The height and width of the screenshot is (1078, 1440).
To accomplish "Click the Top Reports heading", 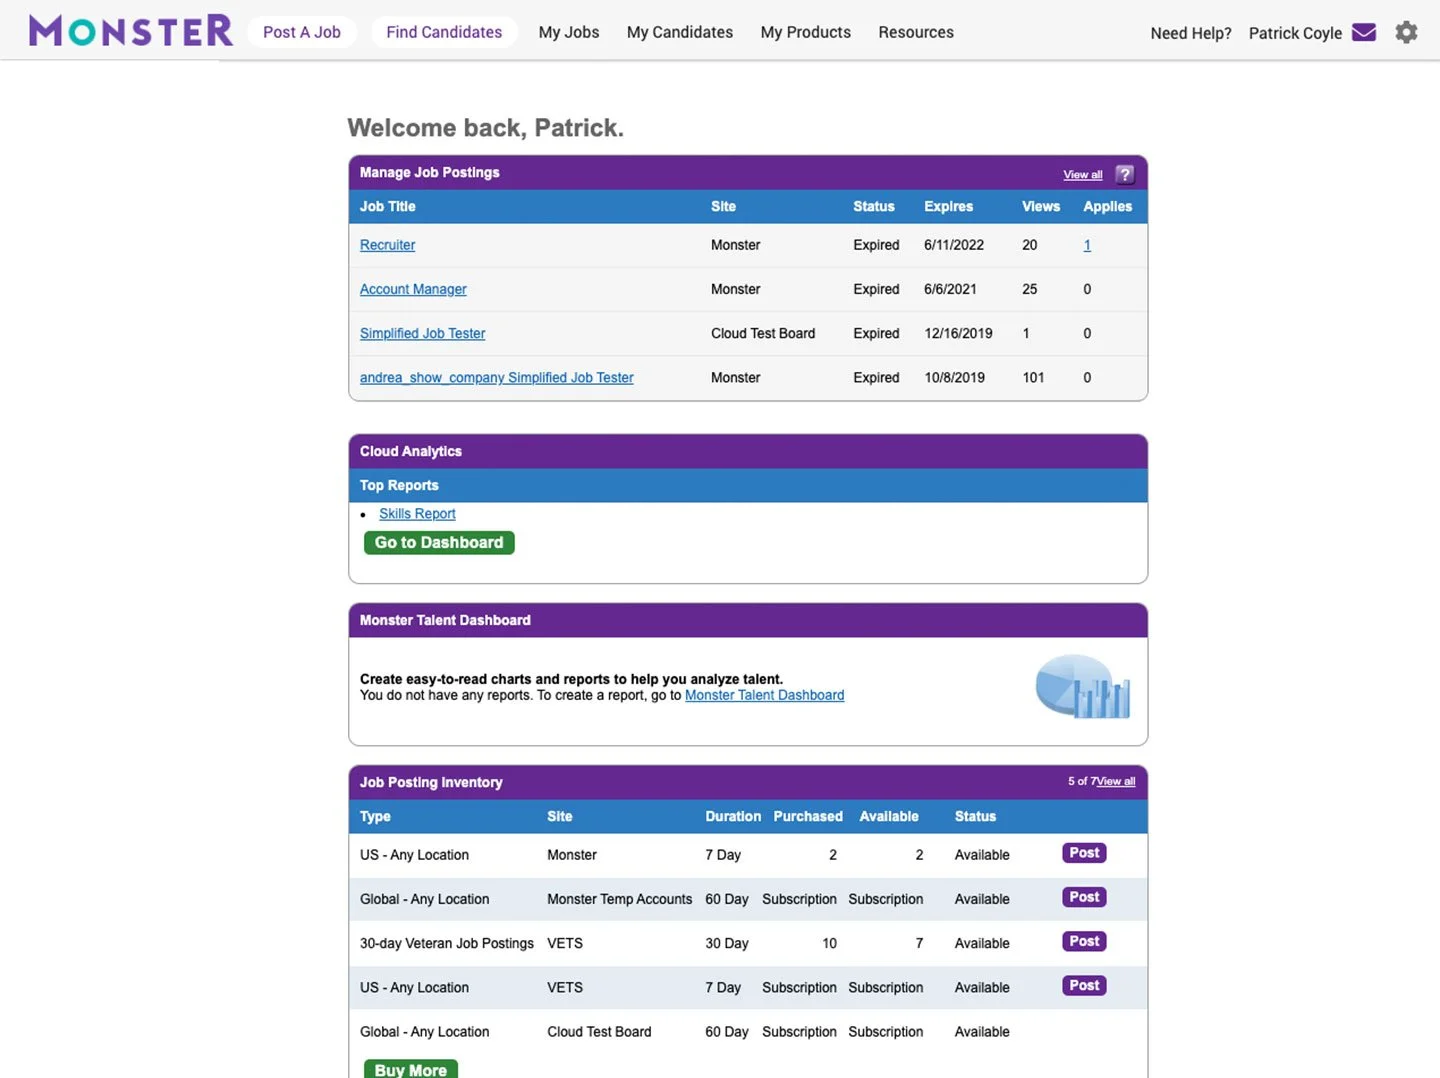I will 399,485.
